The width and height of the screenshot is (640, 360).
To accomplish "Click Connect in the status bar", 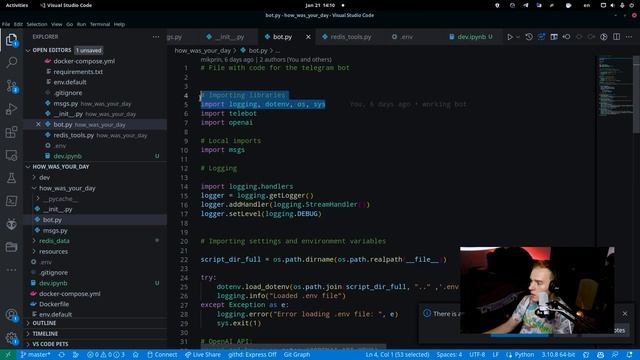I will pyautogui.click(x=162, y=355).
